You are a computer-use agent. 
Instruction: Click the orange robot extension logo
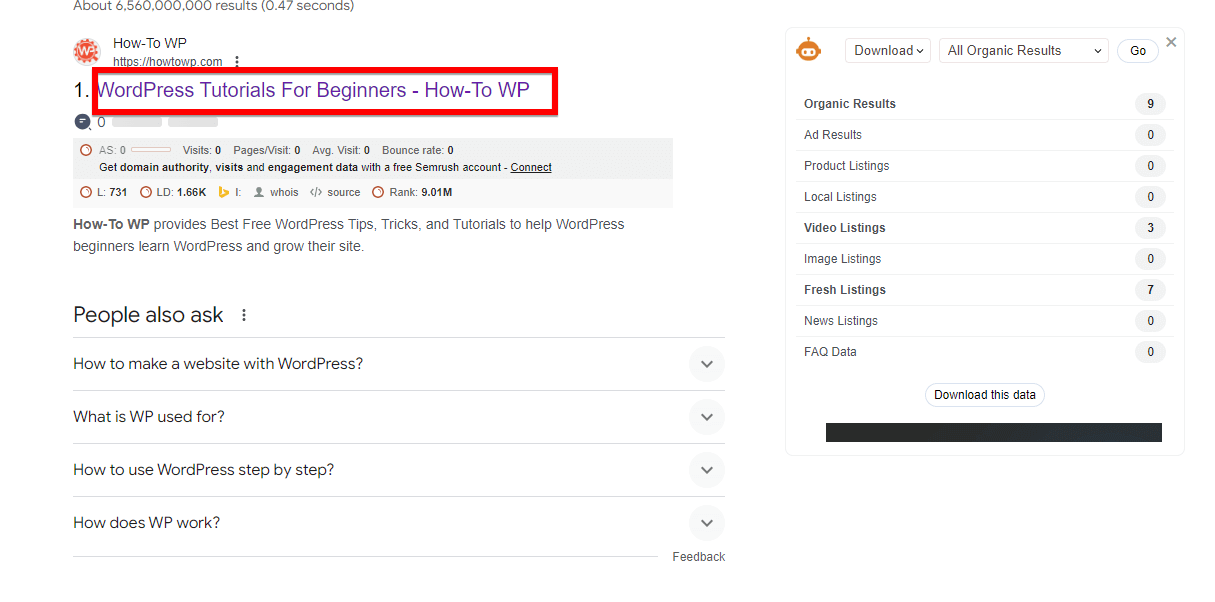808,50
